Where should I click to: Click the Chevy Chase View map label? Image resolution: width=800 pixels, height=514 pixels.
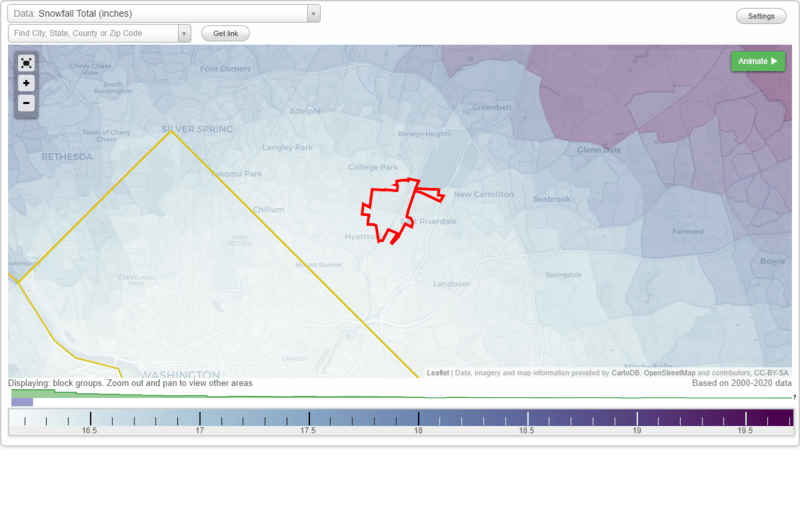coord(90,69)
